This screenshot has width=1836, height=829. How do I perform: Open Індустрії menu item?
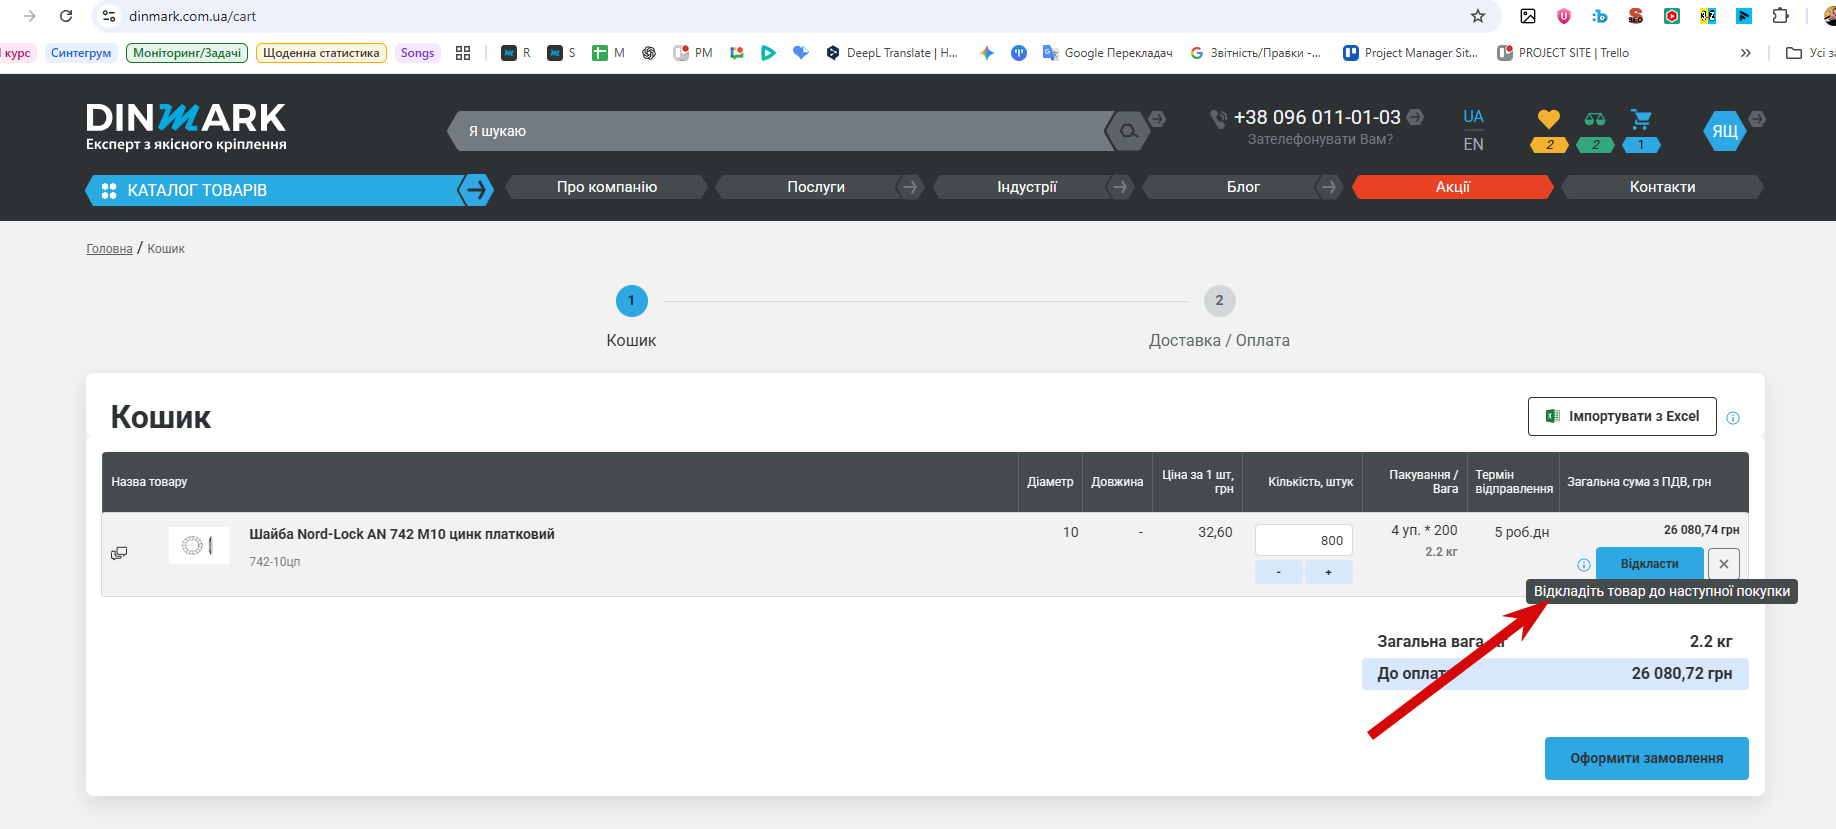pos(1026,187)
